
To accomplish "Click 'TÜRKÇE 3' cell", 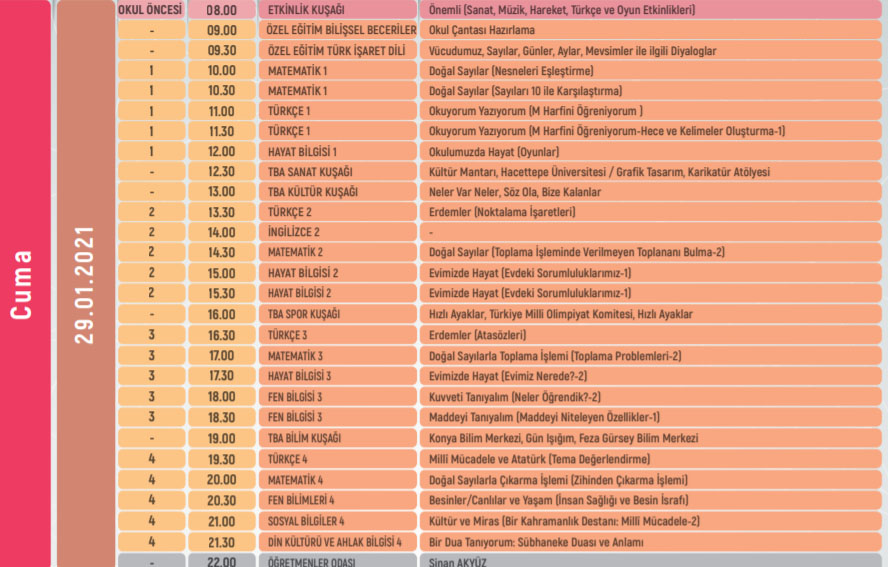I will pos(338,335).
